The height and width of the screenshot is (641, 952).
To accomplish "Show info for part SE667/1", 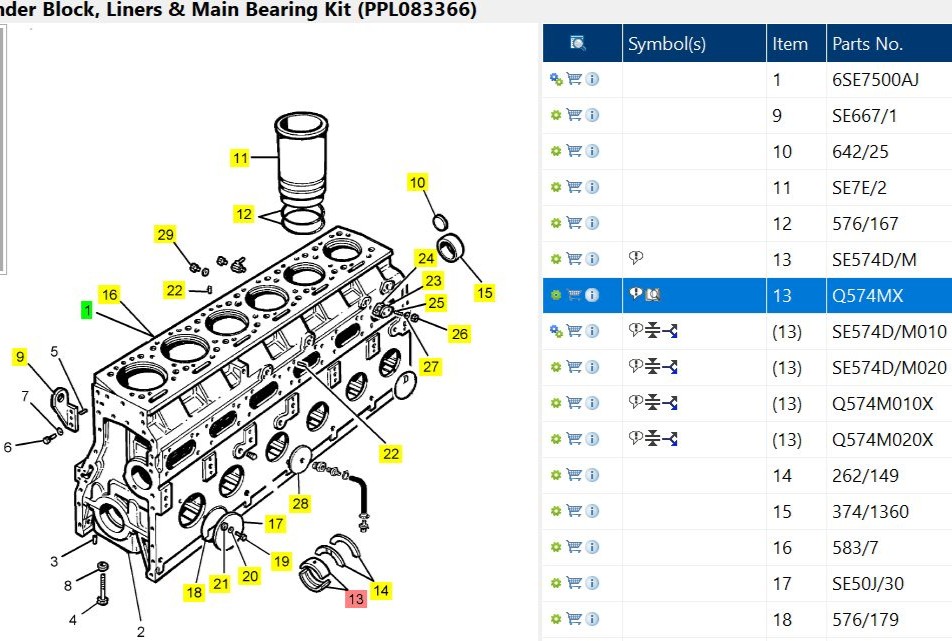I will 592,115.
